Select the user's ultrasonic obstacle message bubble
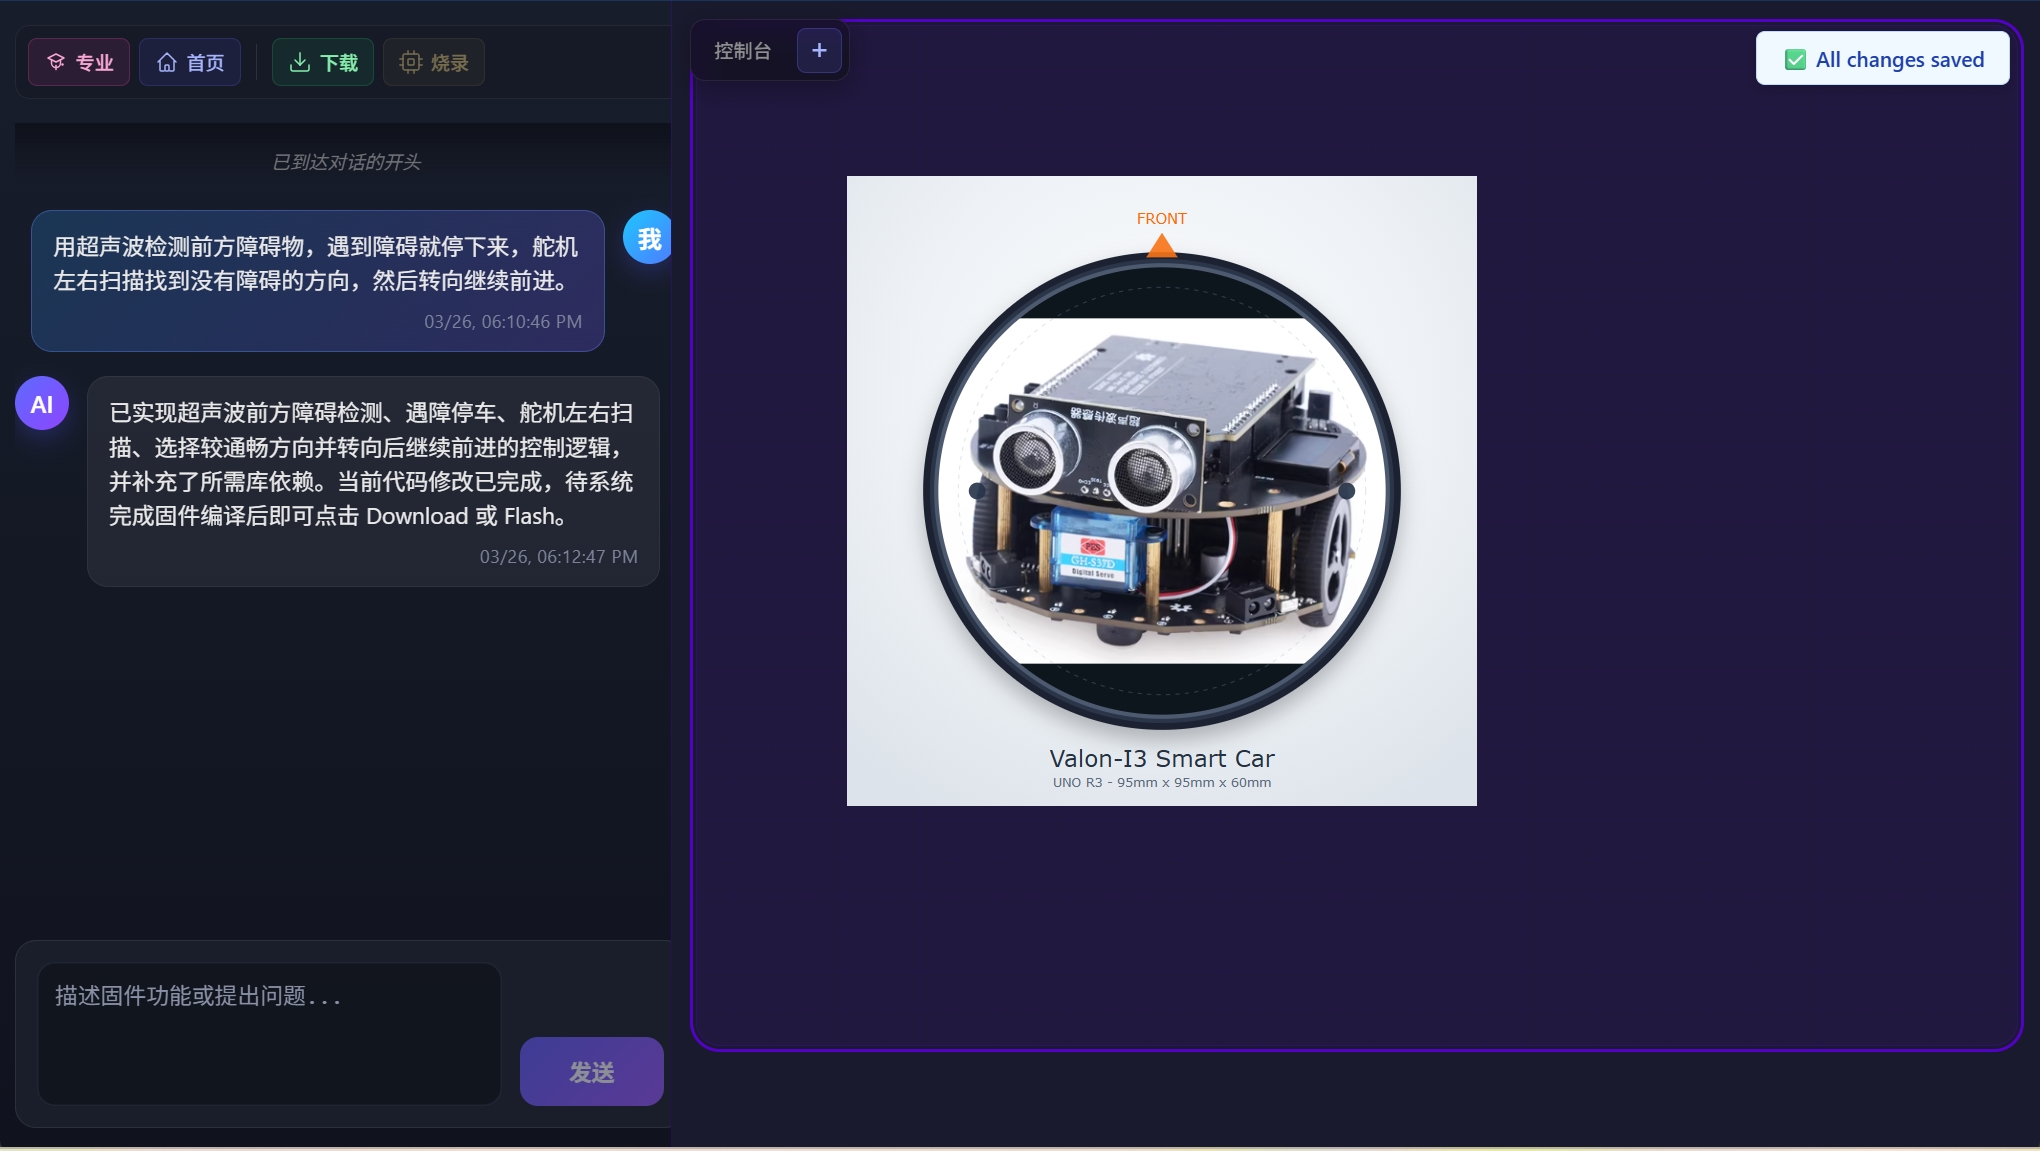 pos(317,280)
